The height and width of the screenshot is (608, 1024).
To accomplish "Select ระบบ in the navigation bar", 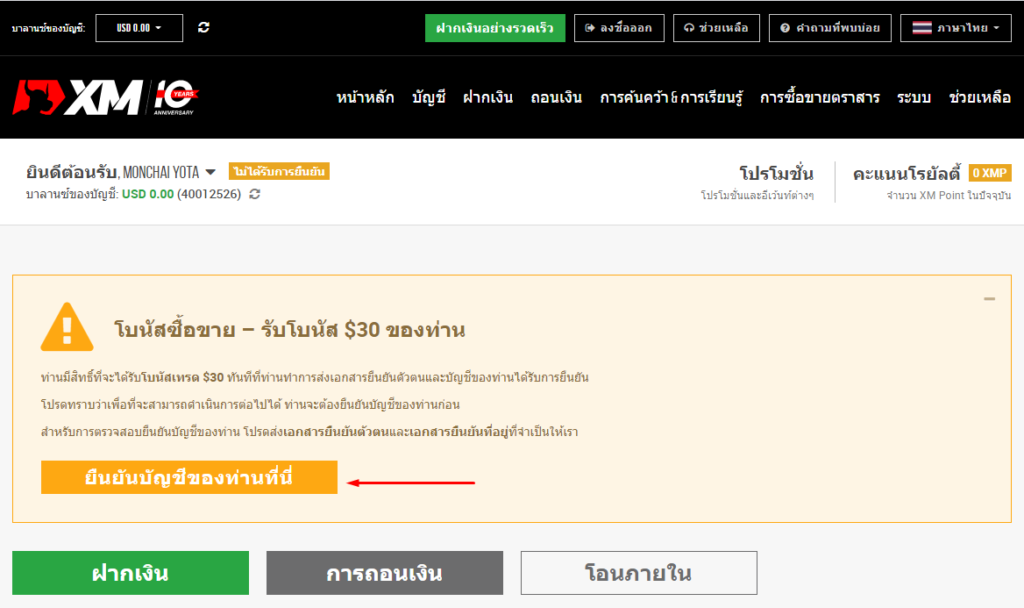I will pos(914,98).
